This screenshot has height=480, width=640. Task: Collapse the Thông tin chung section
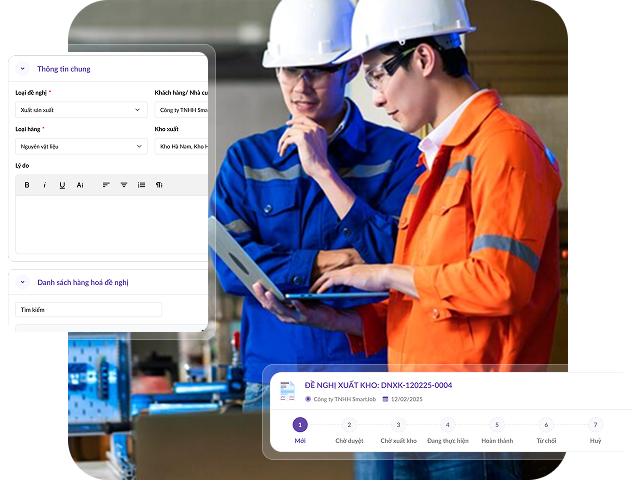click(23, 69)
